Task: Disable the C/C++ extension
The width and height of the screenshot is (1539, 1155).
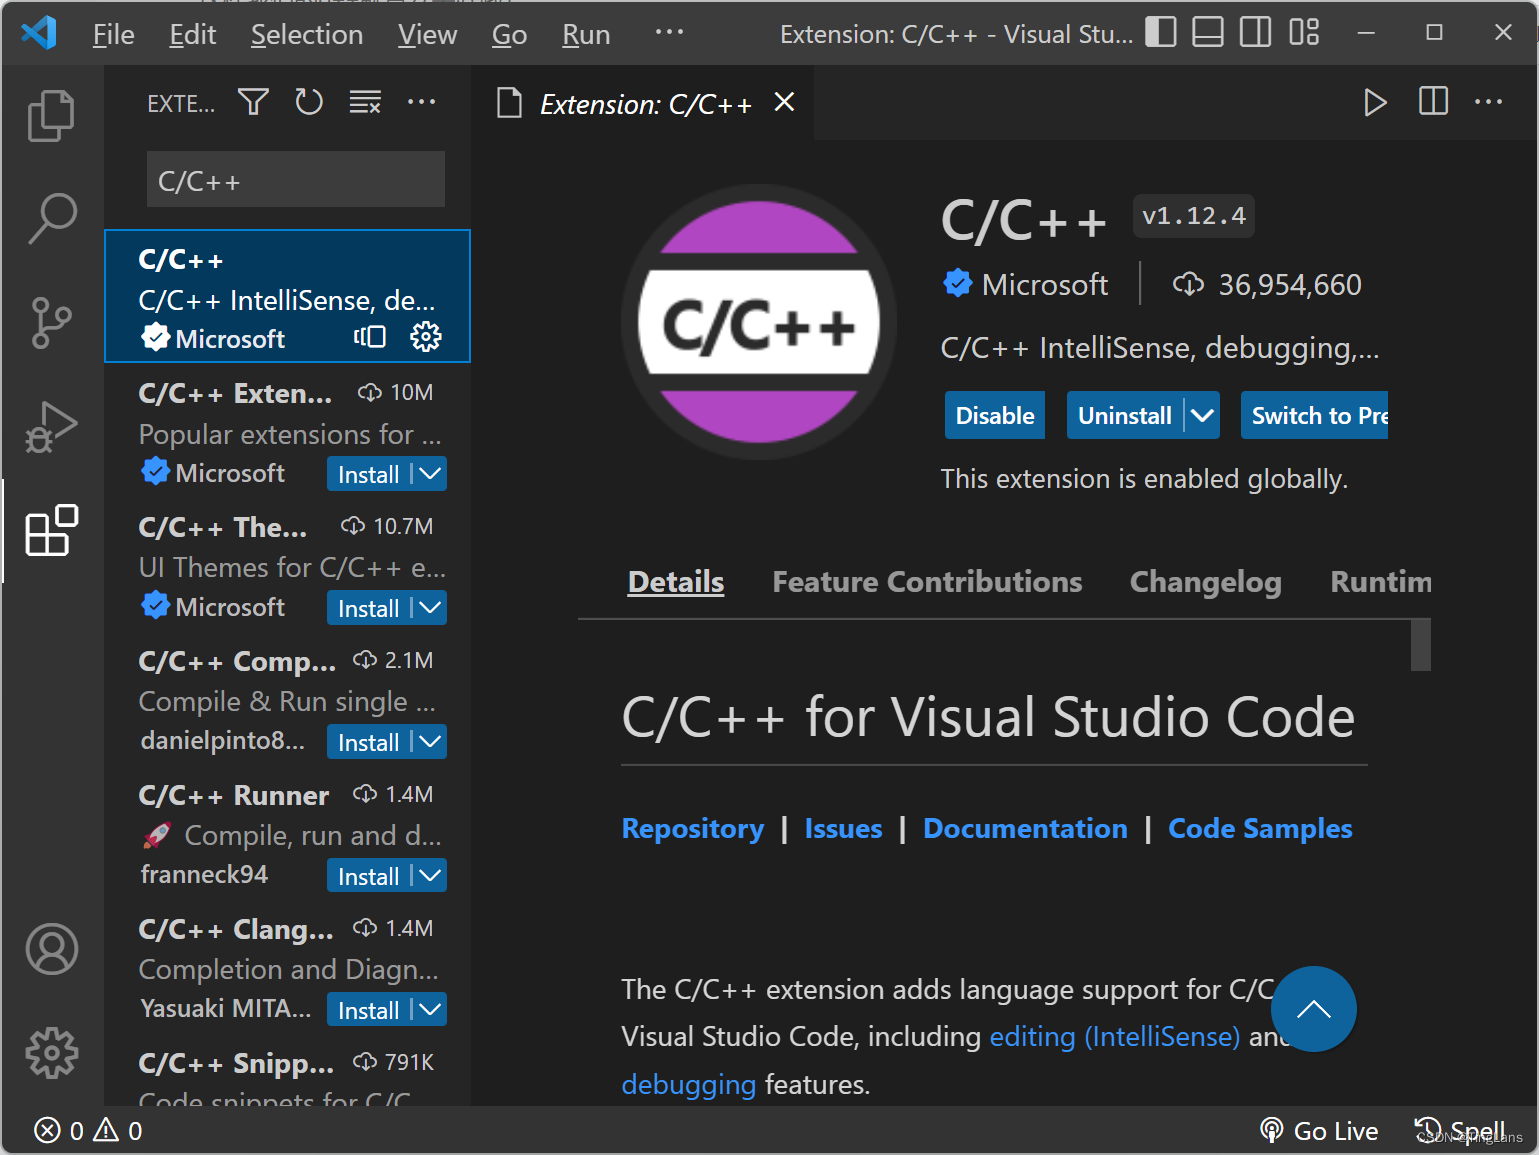Action: click(994, 416)
